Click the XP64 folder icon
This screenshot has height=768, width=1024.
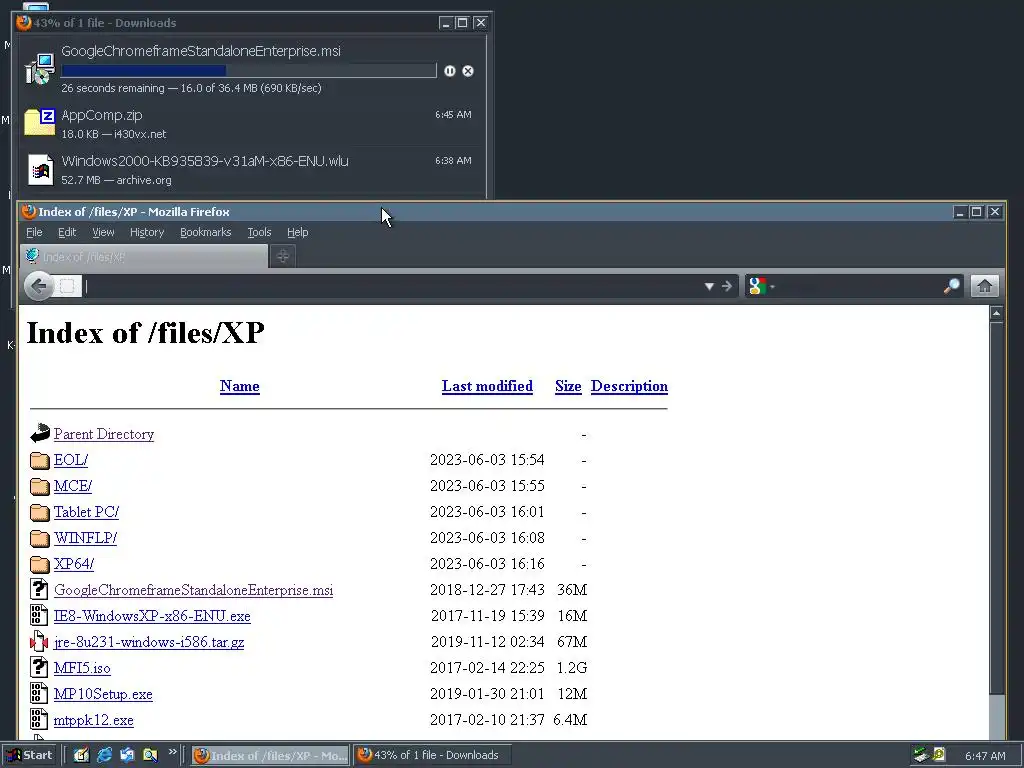coord(40,564)
